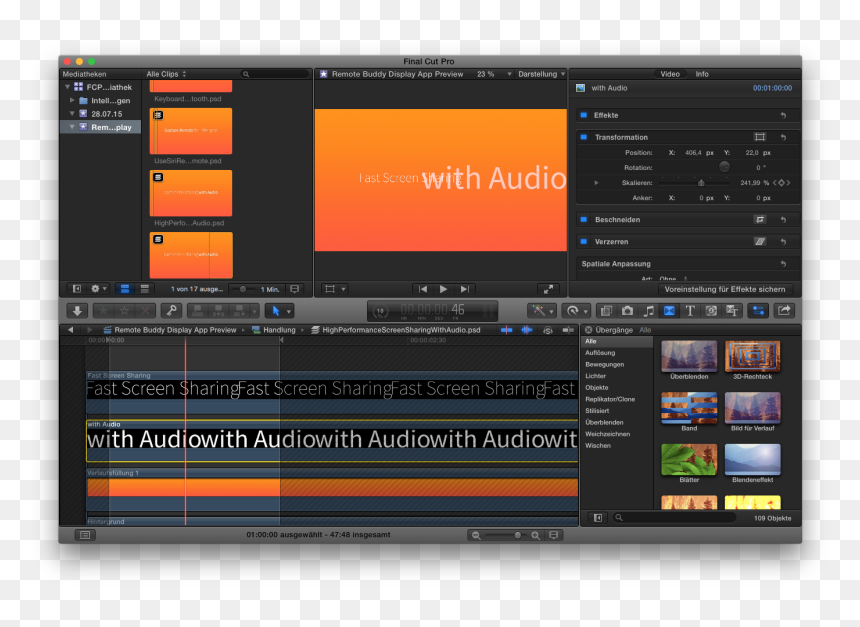This screenshot has width=860, height=627.
Task: Open the browser gear action menu
Action: (x=98, y=289)
